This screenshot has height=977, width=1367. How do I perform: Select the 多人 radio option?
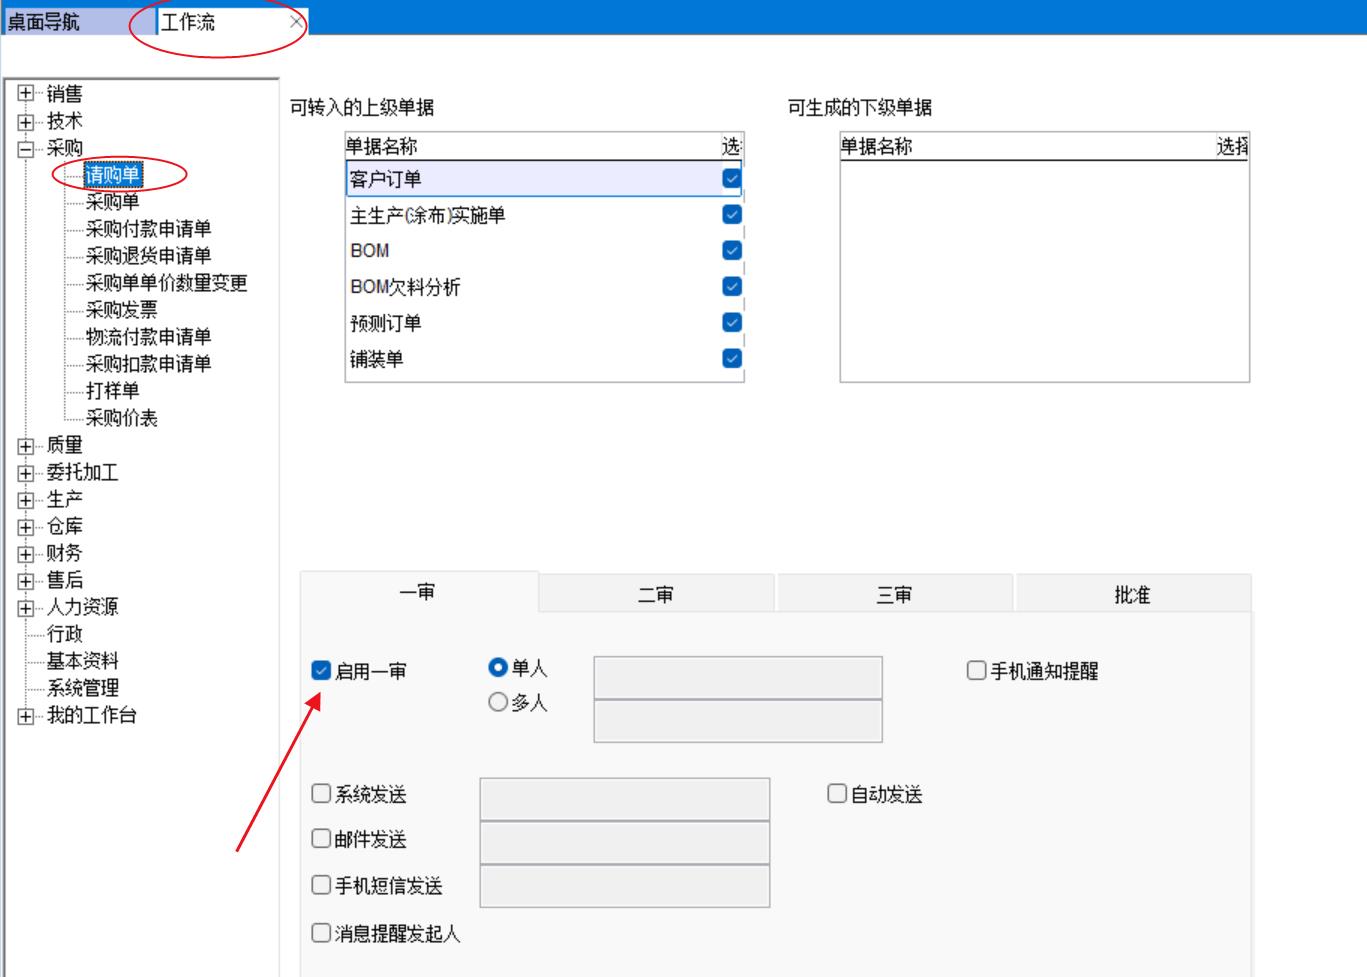pyautogui.click(x=498, y=703)
